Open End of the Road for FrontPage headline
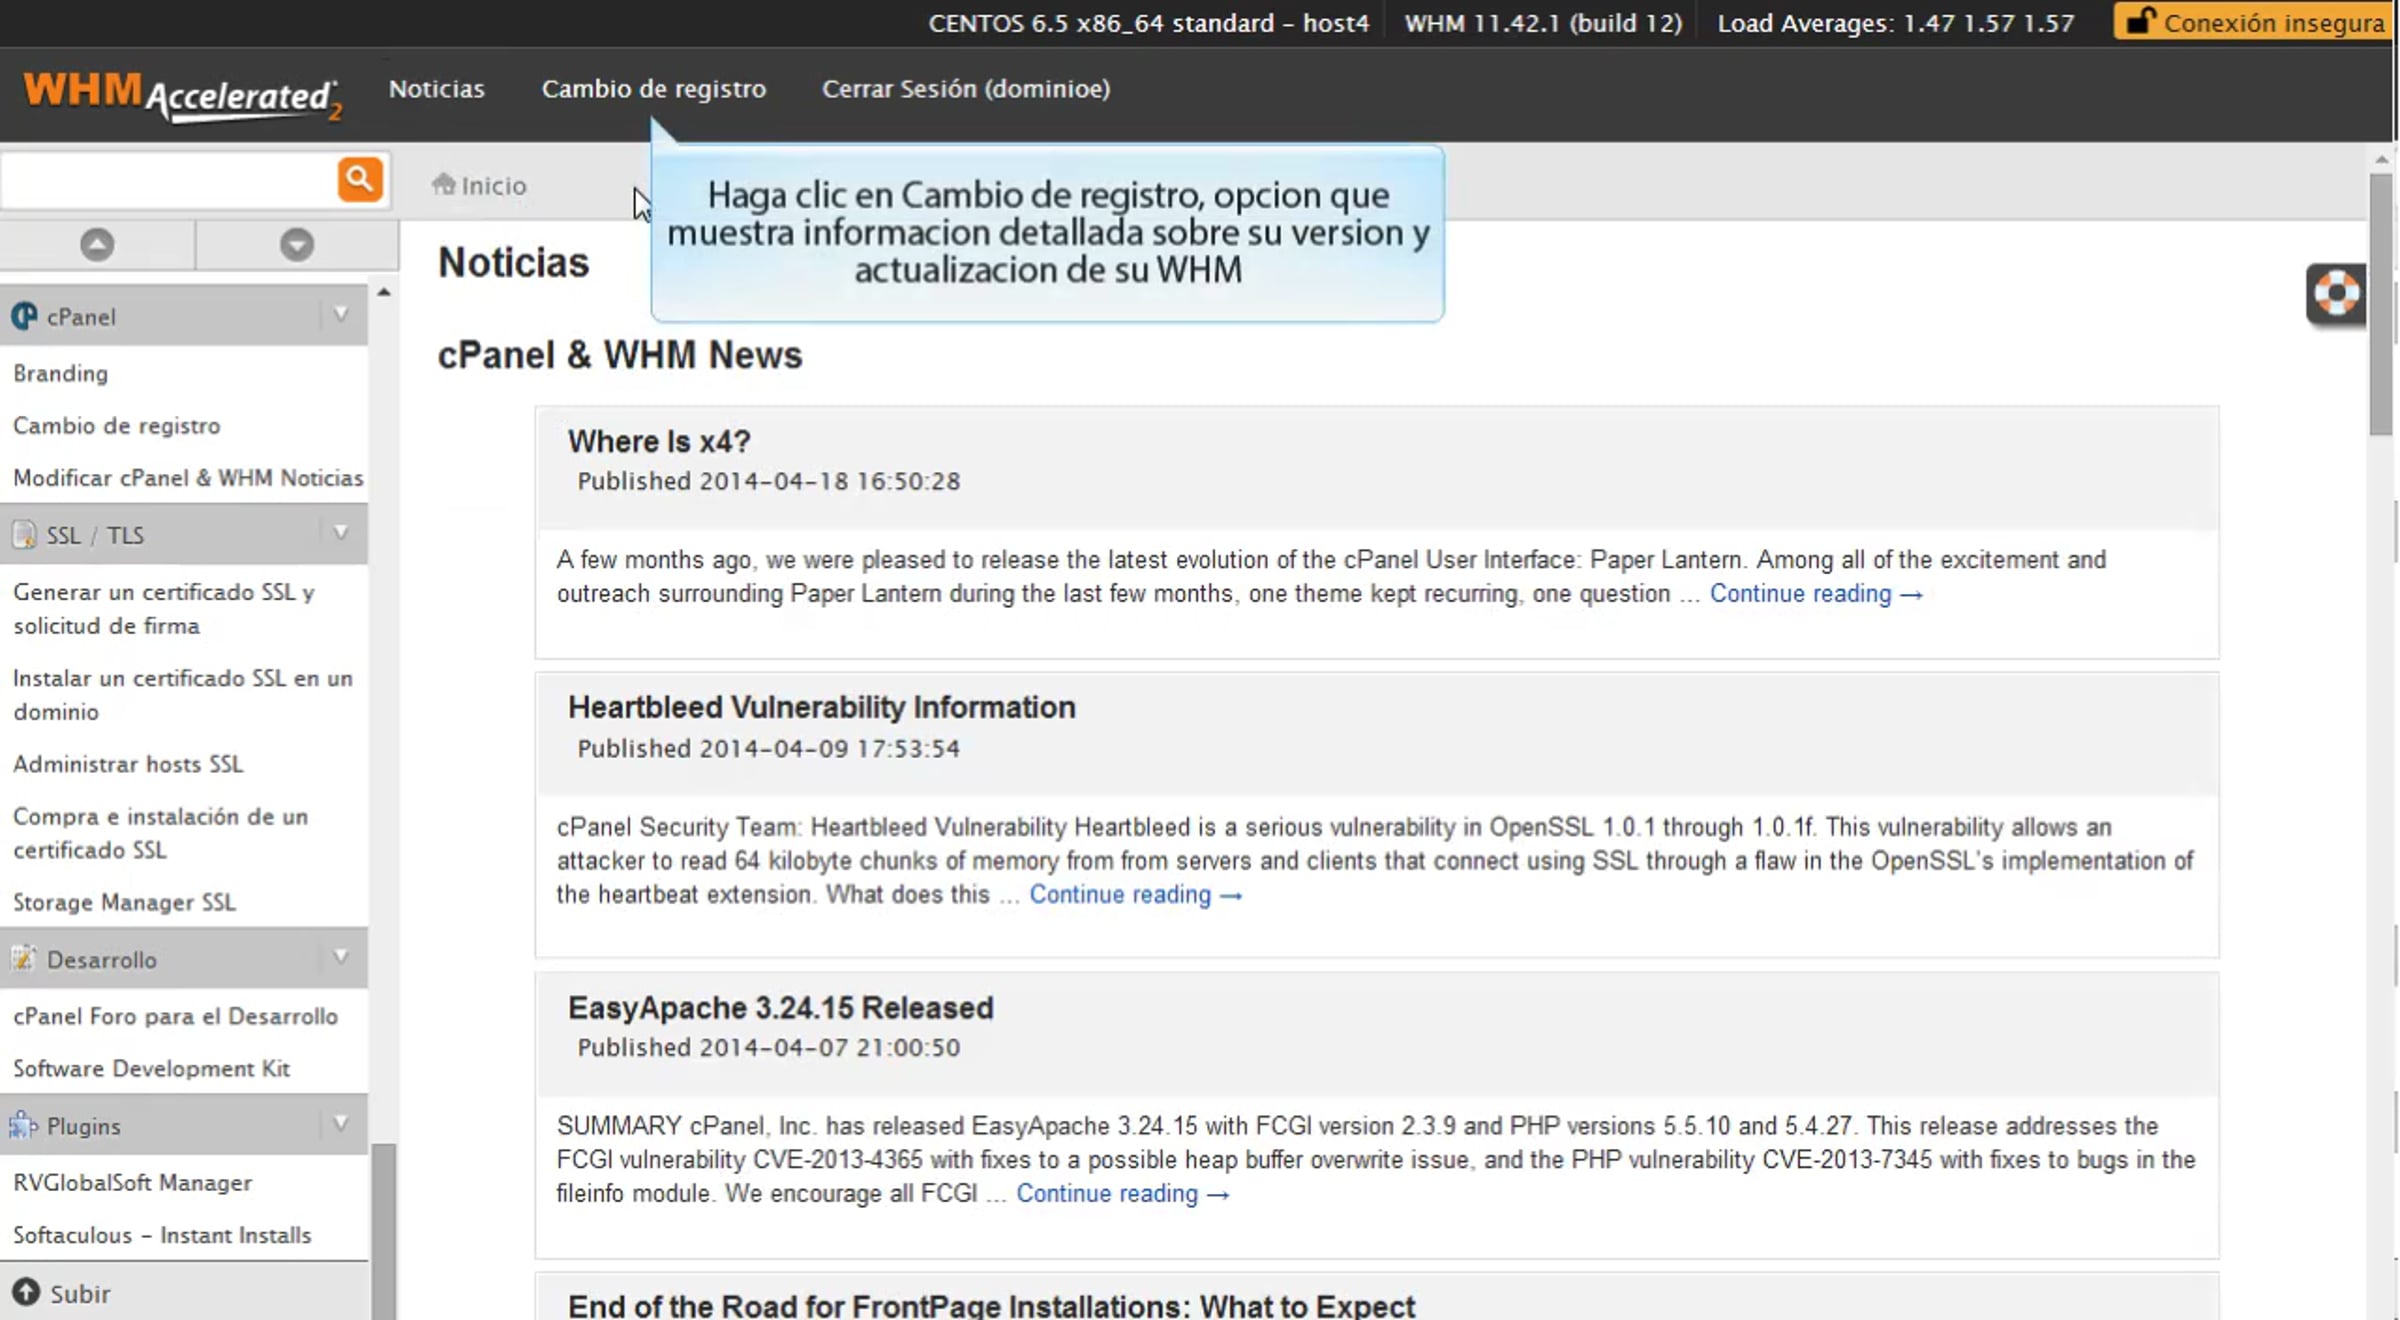Image resolution: width=2400 pixels, height=1320 pixels. pos(992,1305)
